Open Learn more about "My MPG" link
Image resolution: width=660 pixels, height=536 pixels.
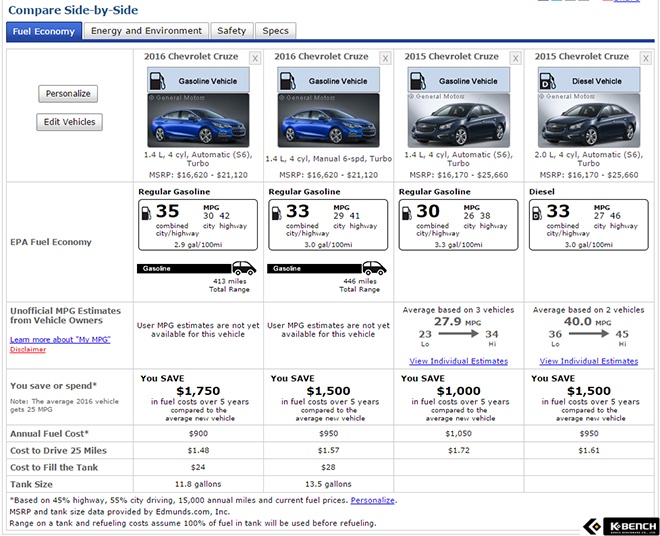tap(60, 339)
